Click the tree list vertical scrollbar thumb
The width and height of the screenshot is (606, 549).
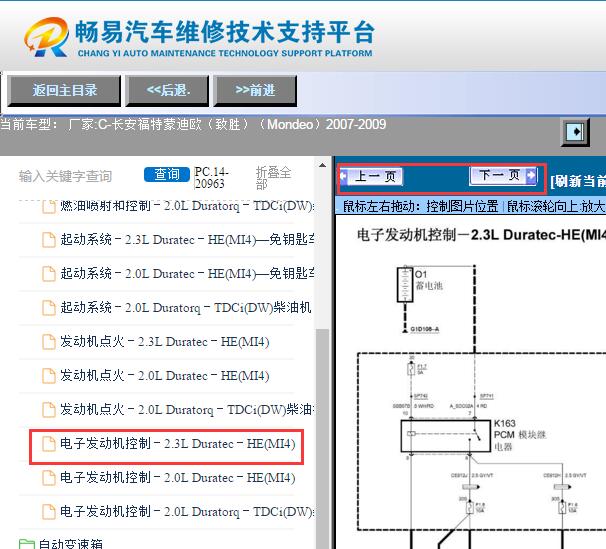coord(322,437)
